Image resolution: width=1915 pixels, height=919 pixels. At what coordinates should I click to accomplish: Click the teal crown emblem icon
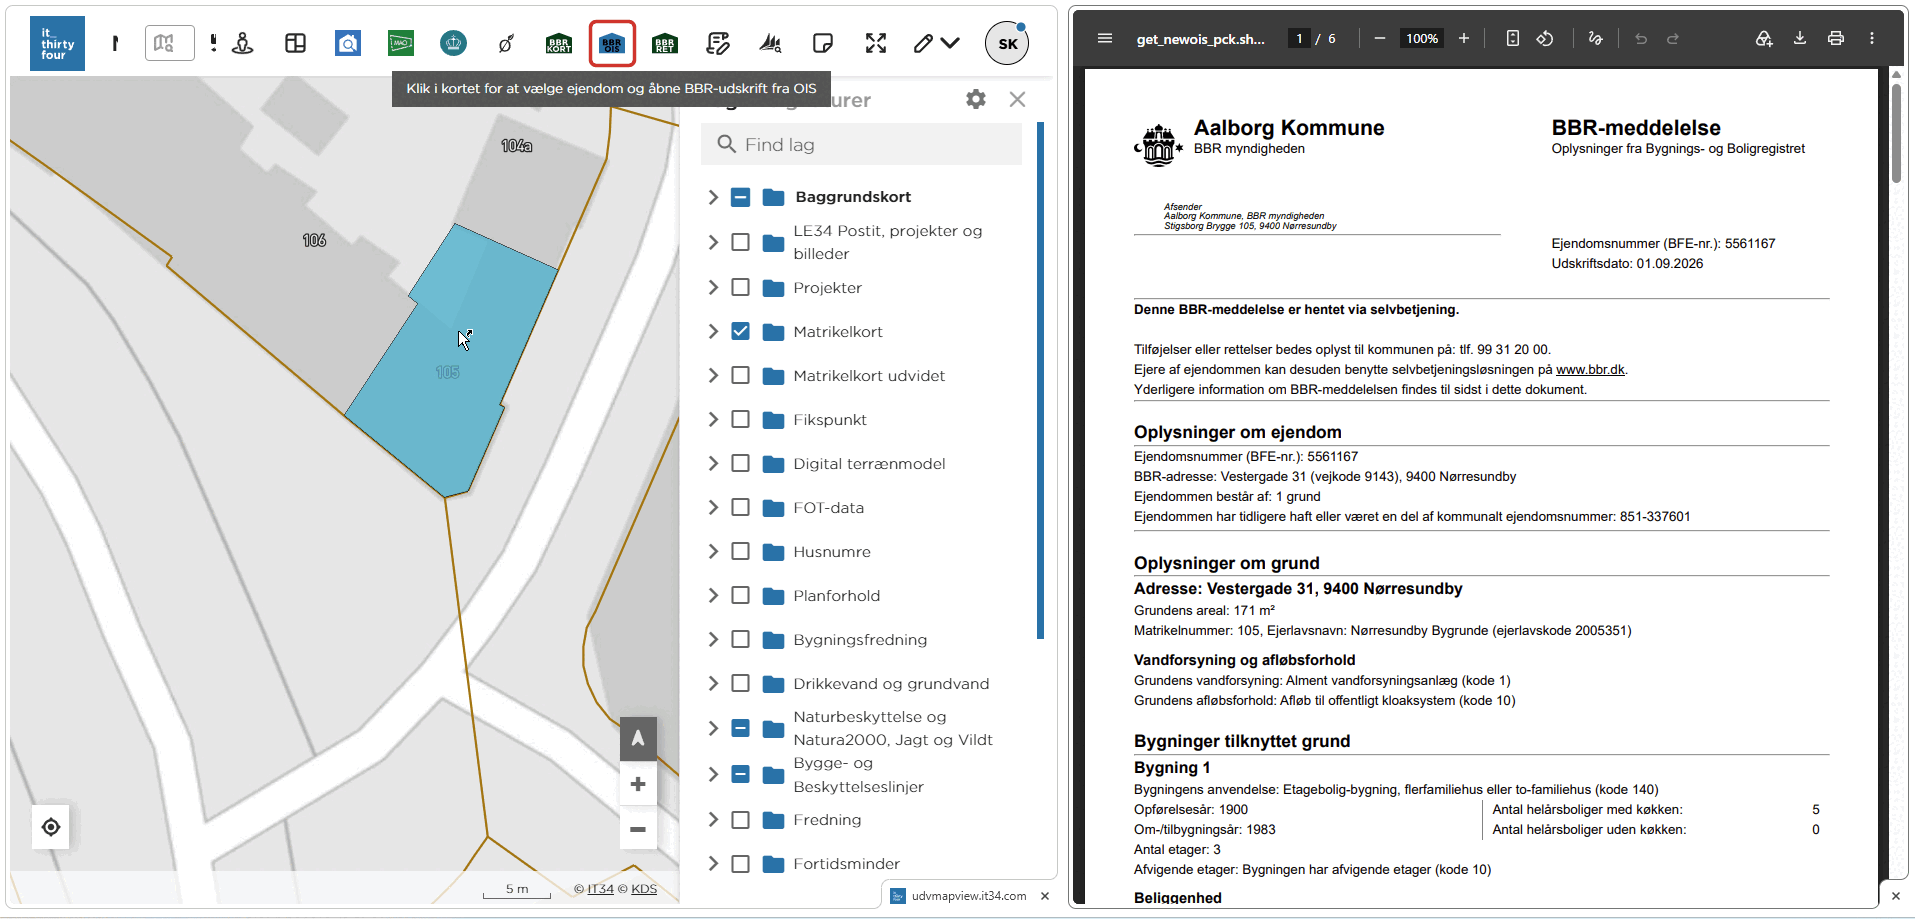coord(454,43)
